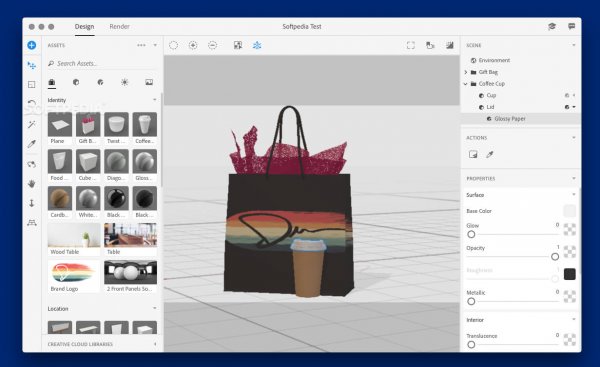Switch to the Render tab

pyautogui.click(x=119, y=26)
